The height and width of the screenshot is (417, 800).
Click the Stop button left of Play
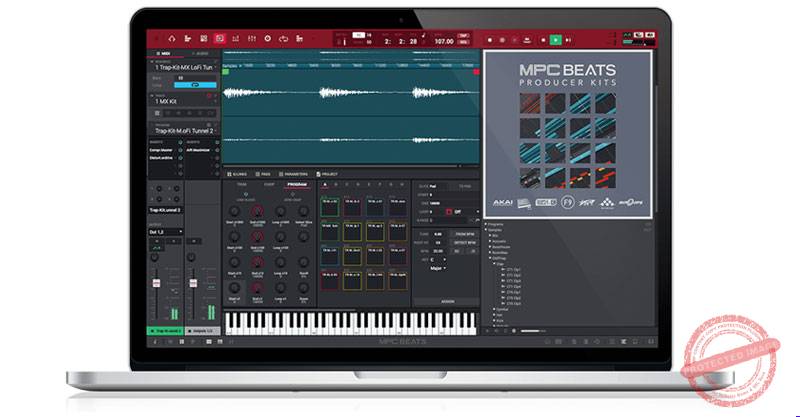543,40
